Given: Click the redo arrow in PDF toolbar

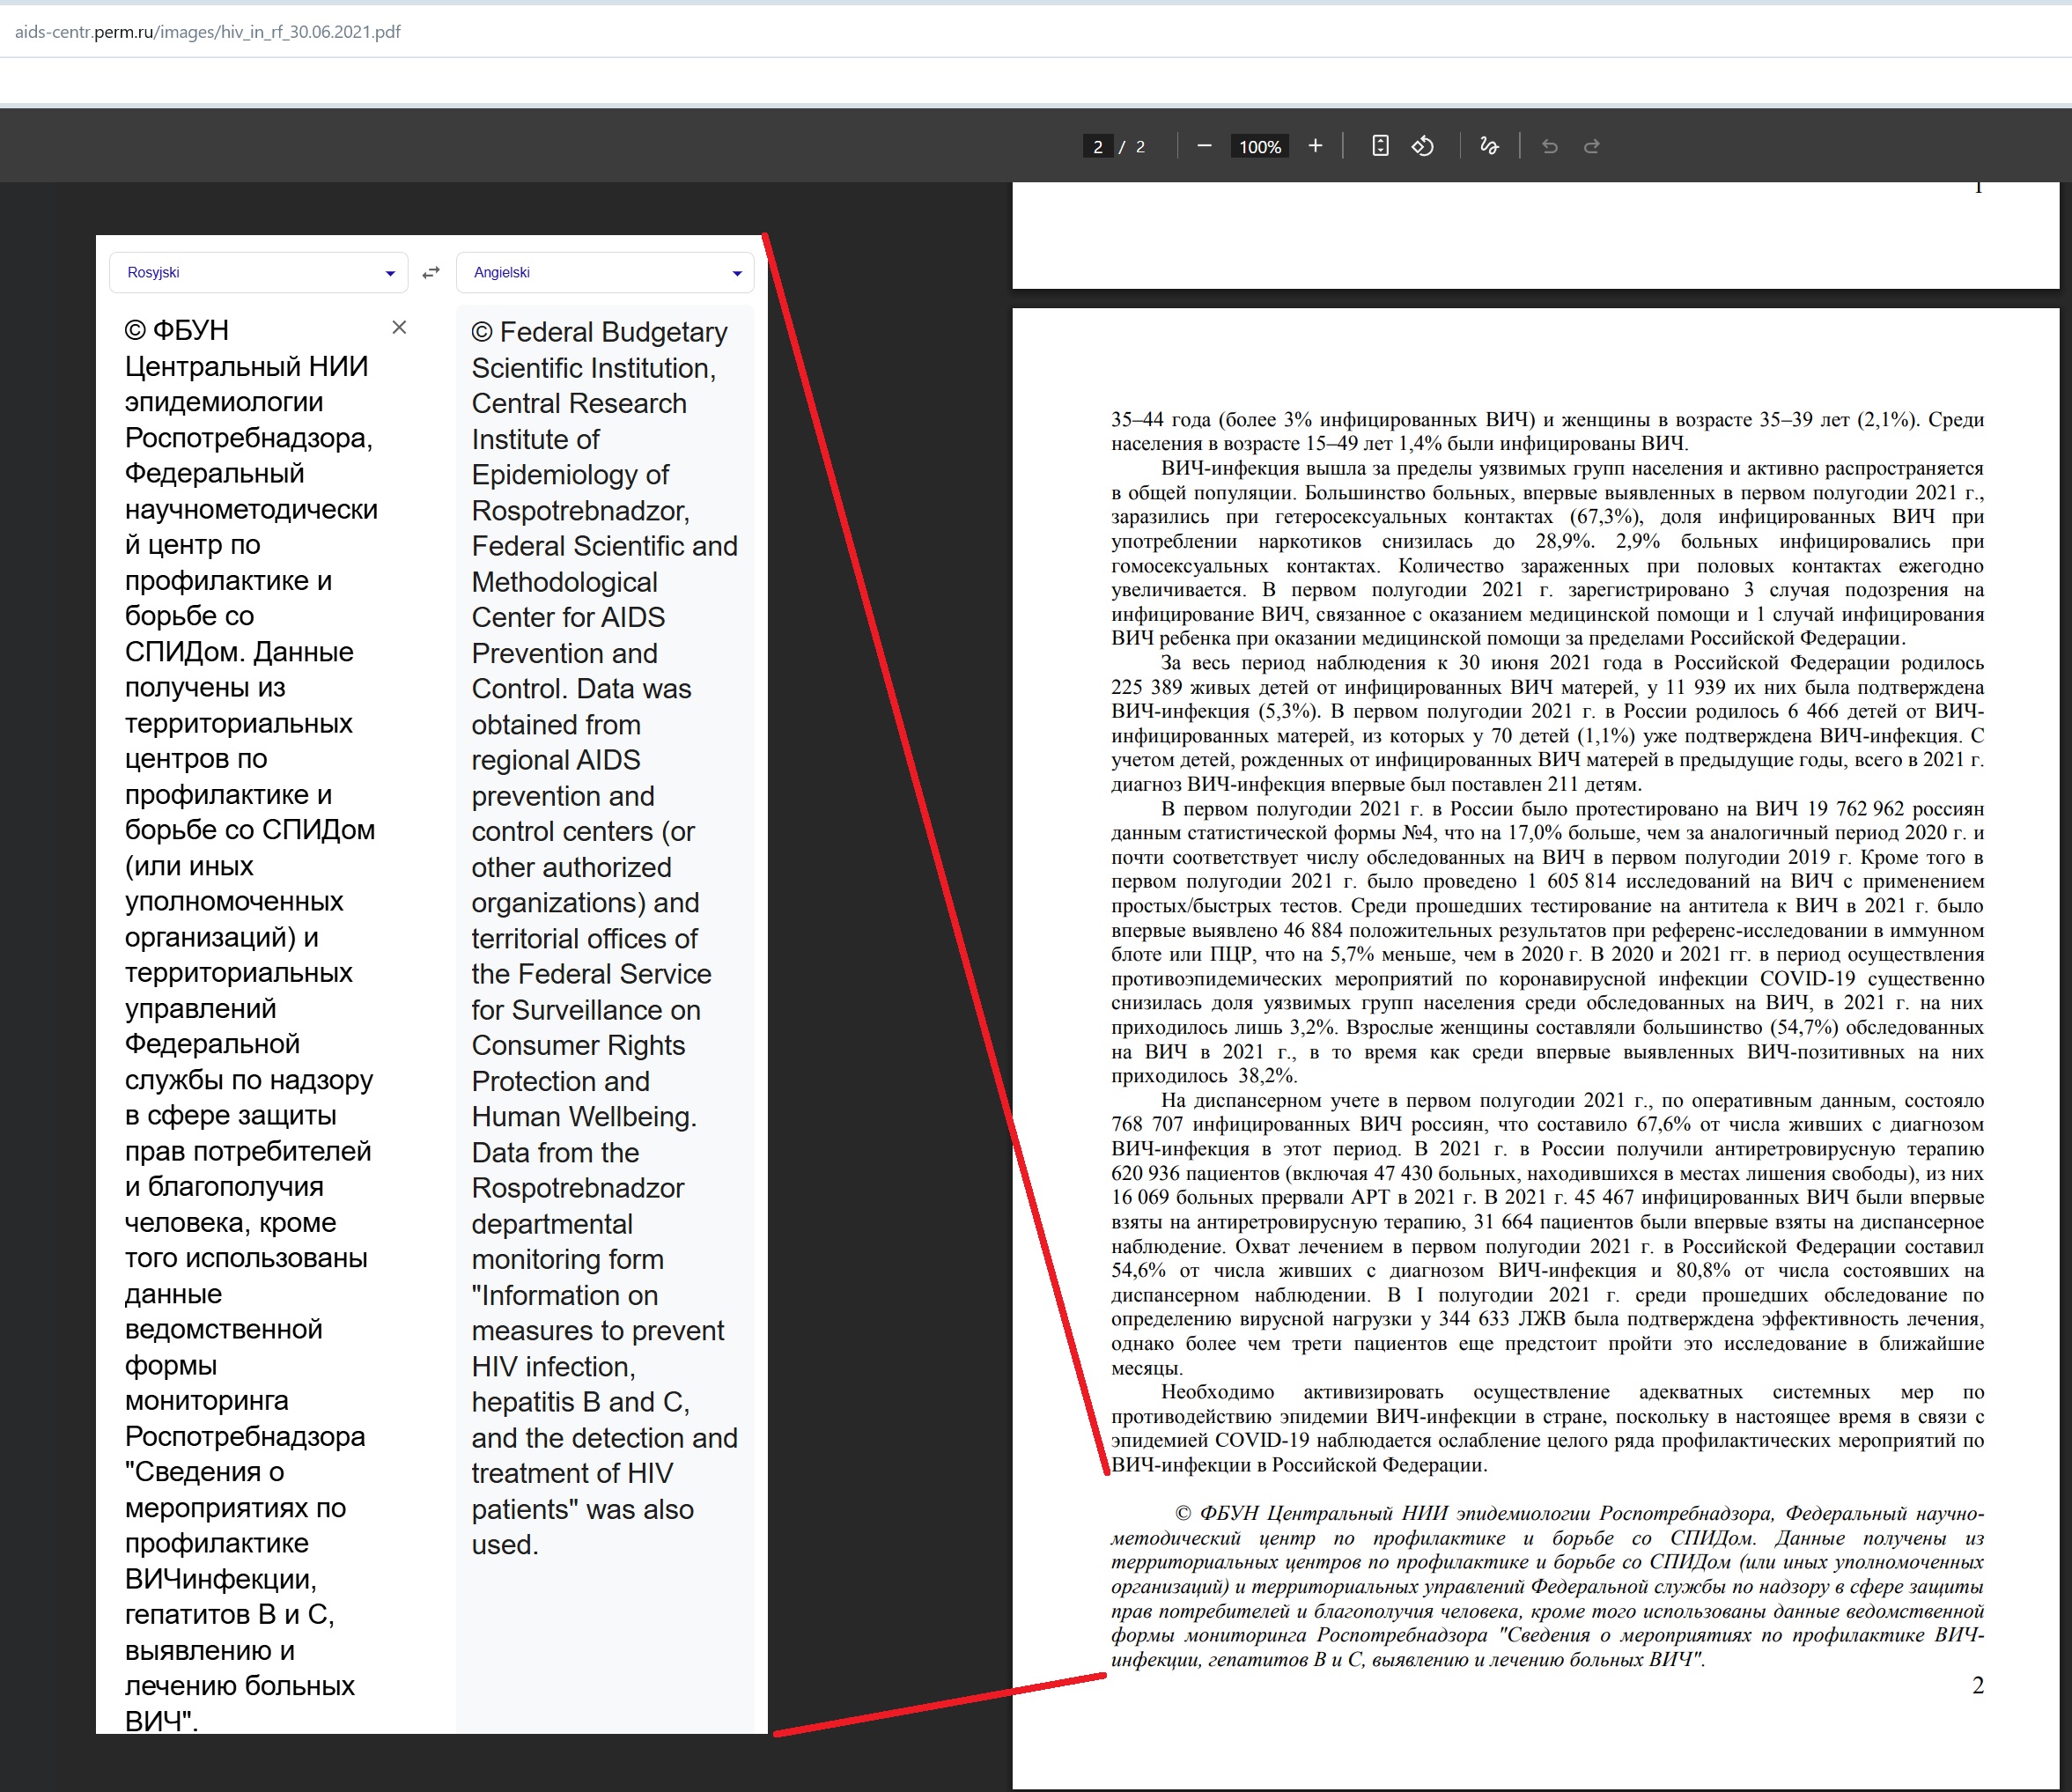Looking at the screenshot, I should coord(1592,146).
